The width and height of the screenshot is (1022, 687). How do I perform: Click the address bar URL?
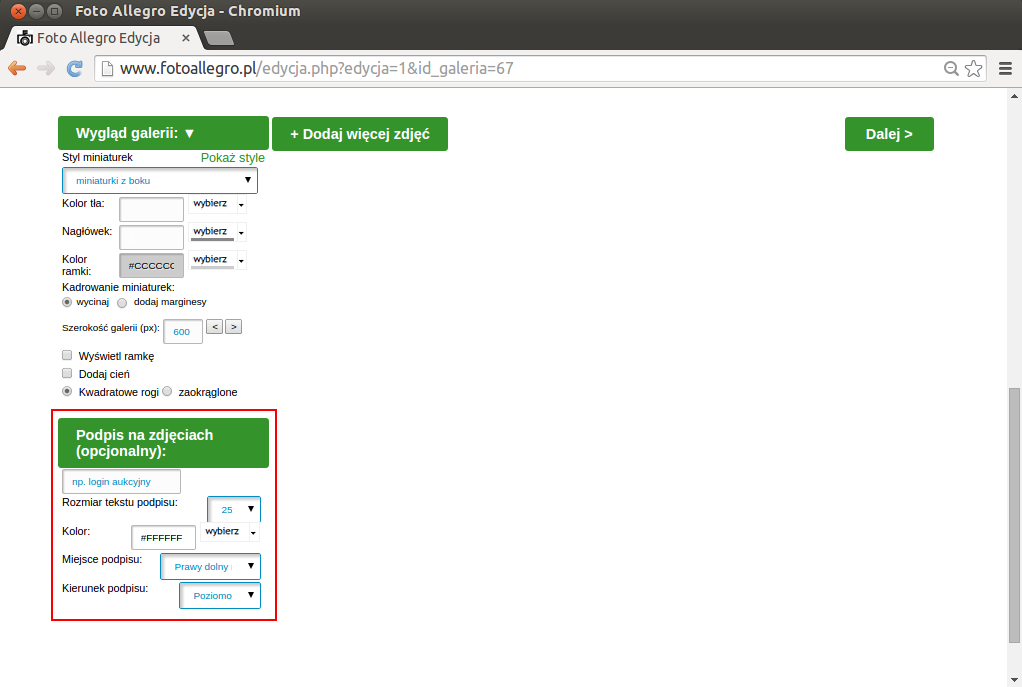(x=317, y=68)
